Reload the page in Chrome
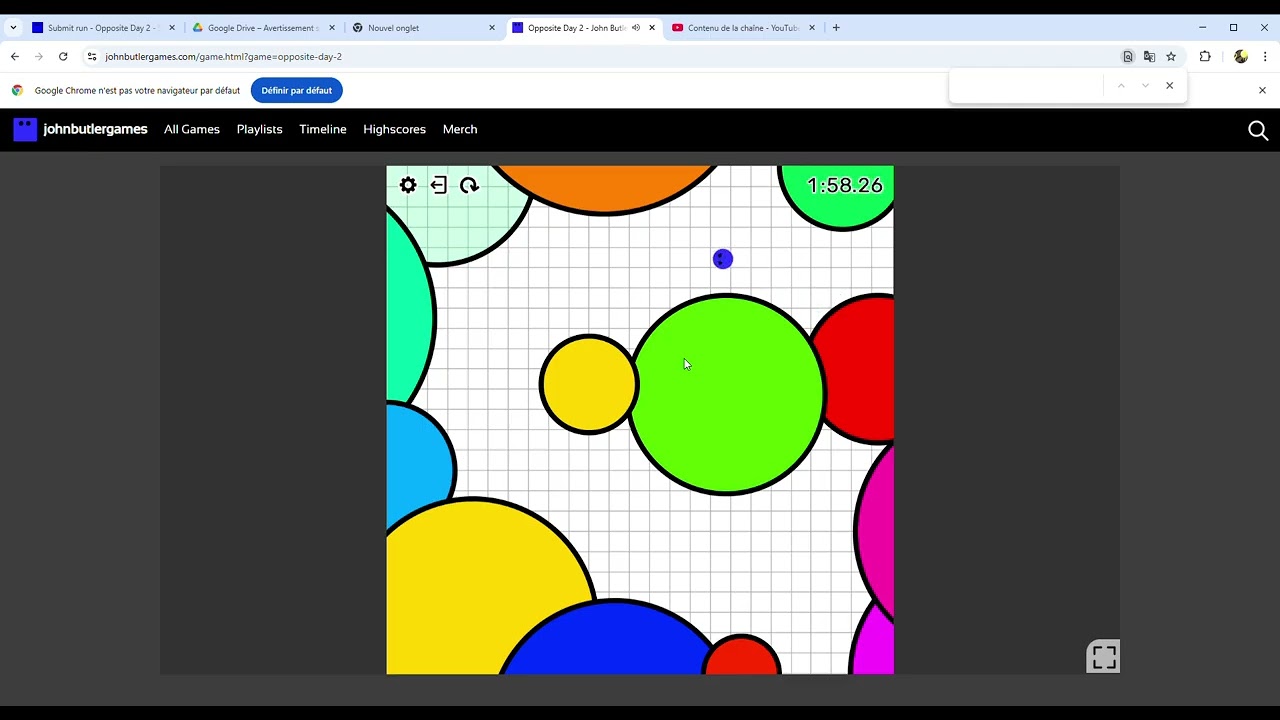The image size is (1280, 720). [x=63, y=57]
